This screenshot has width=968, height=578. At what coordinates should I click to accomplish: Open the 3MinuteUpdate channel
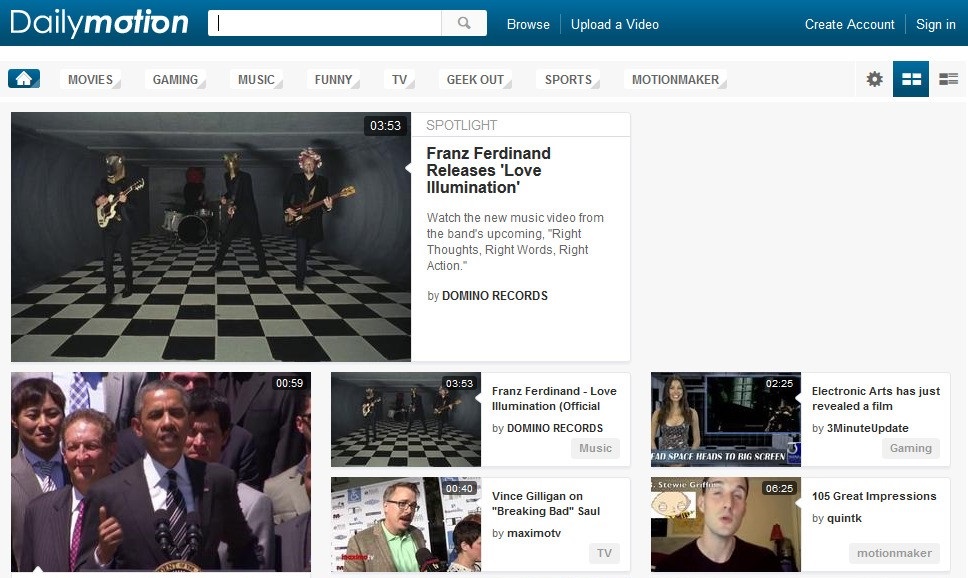tap(867, 428)
